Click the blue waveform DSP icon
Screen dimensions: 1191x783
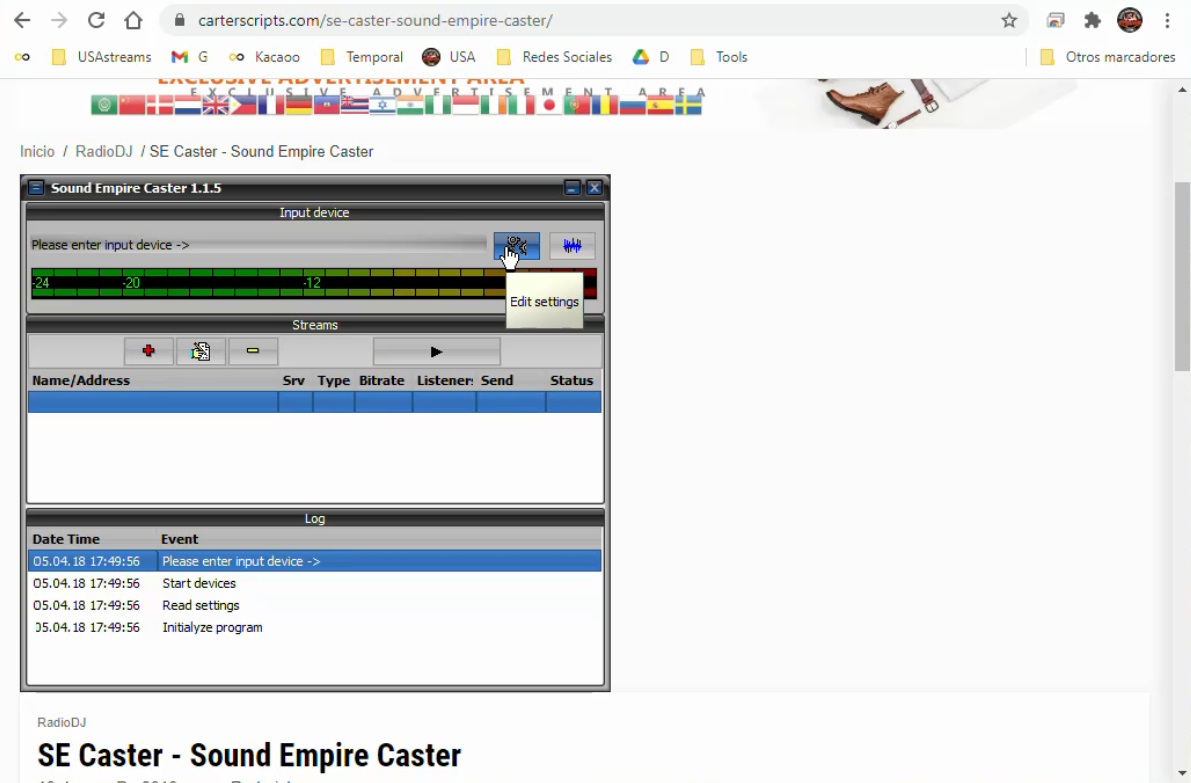[572, 245]
